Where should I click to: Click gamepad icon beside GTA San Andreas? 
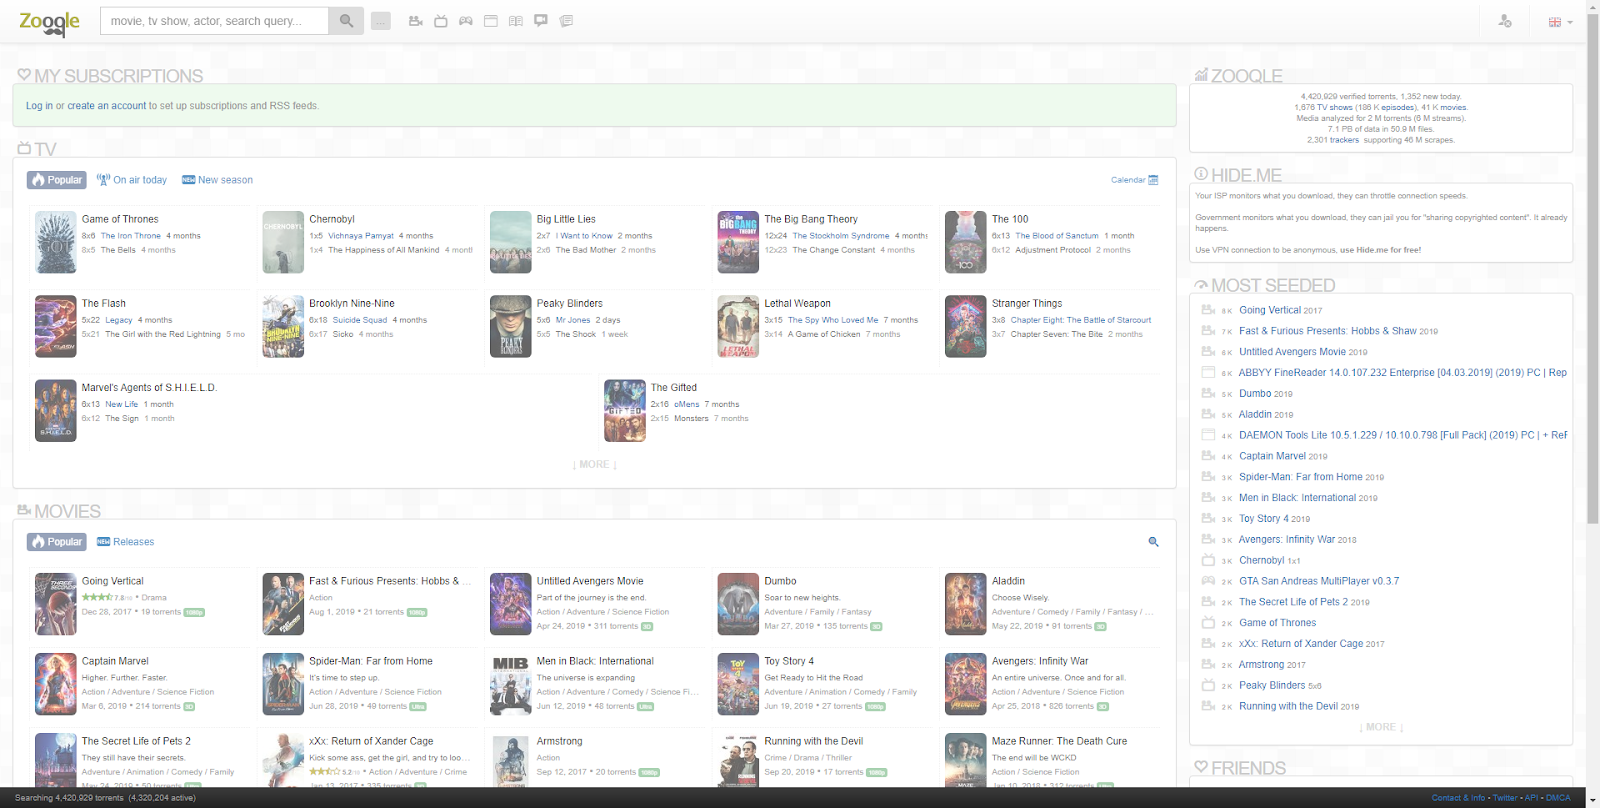point(1208,581)
